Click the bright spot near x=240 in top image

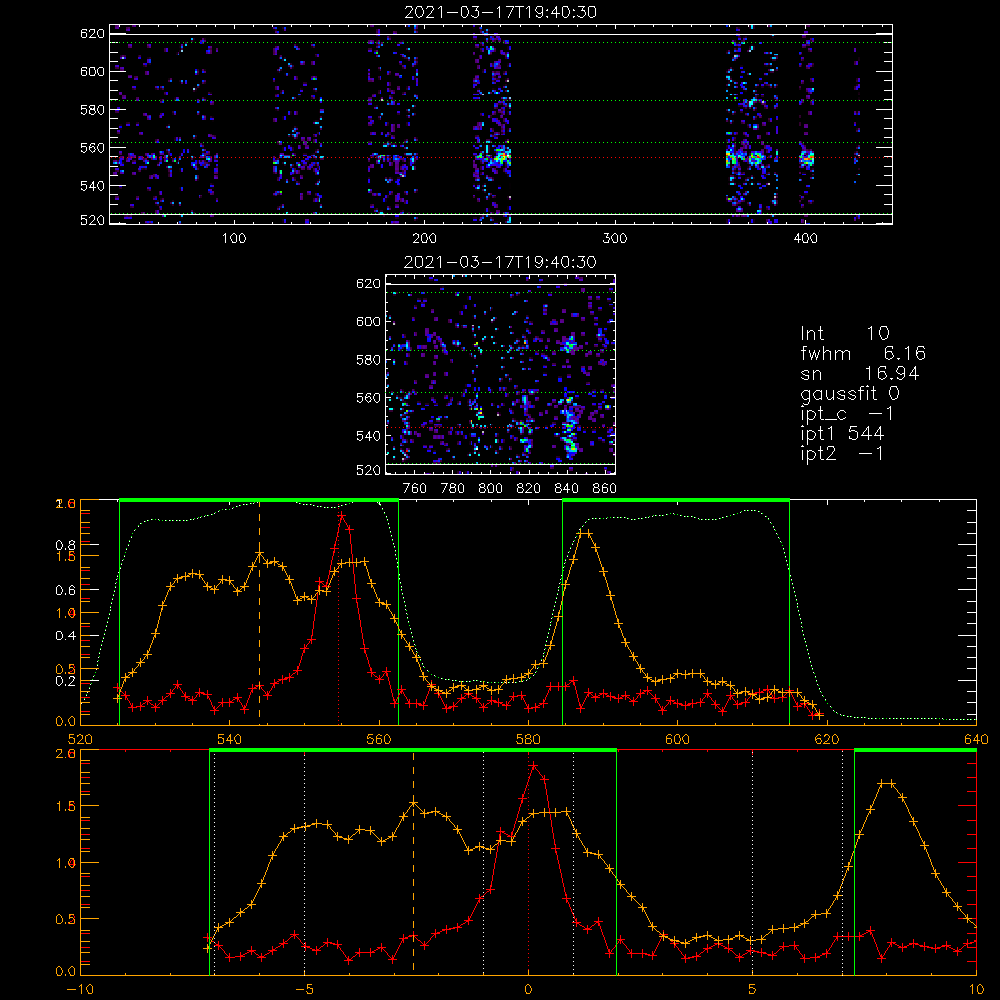pyautogui.click(x=499, y=156)
